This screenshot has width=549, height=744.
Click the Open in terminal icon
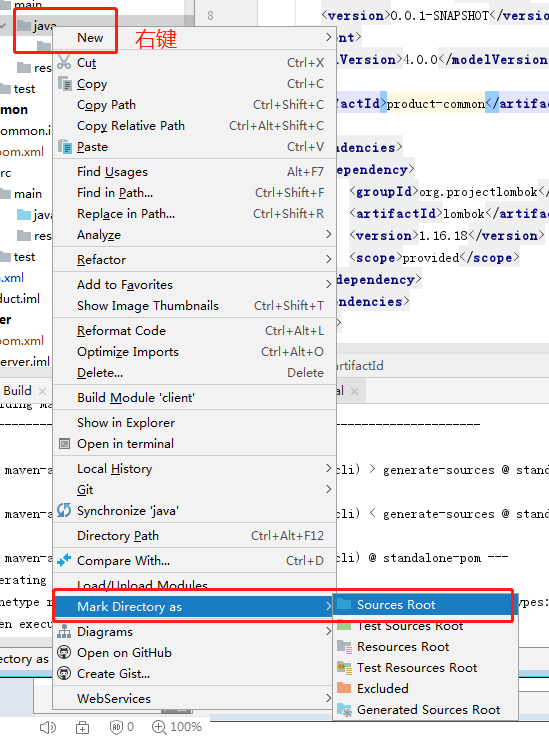(x=64, y=444)
